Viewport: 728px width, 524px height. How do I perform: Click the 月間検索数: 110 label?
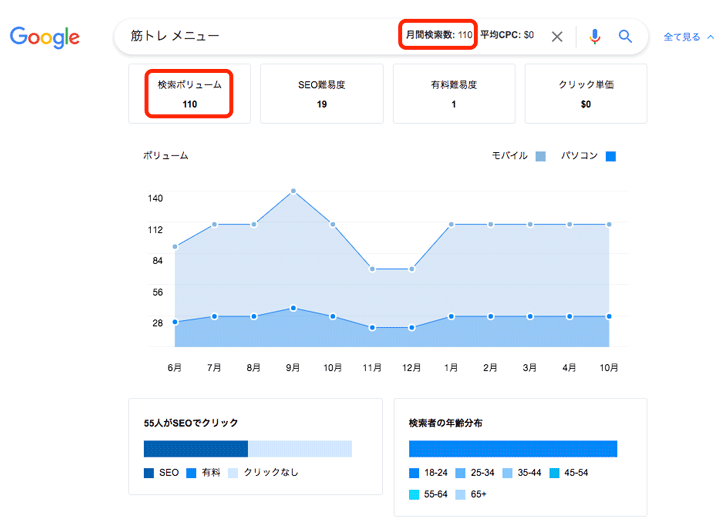[x=439, y=35]
